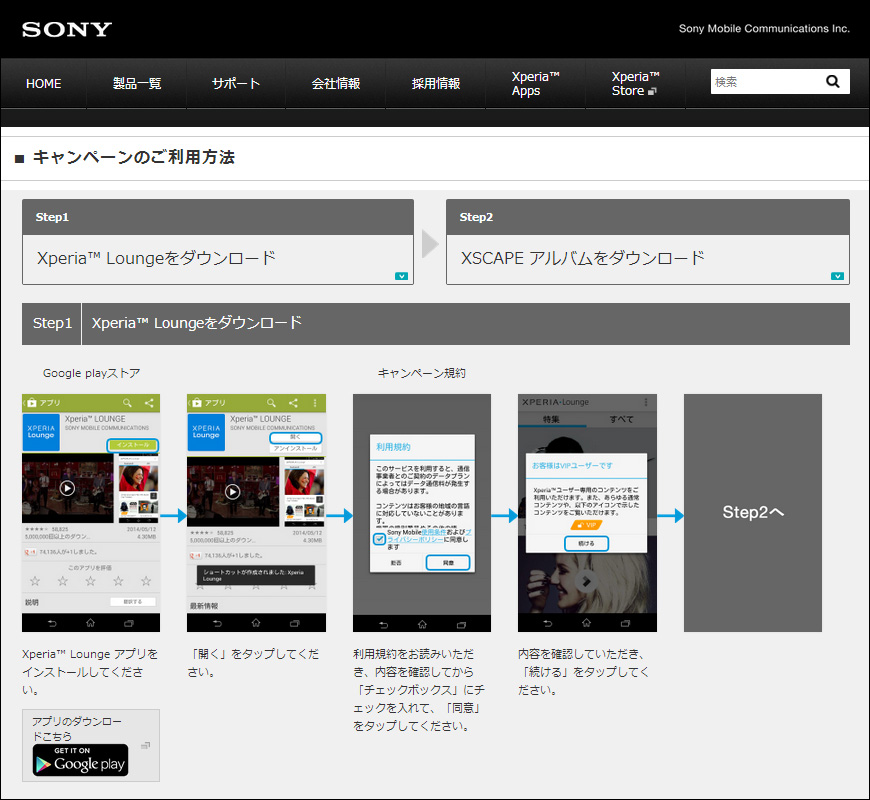Click the VIP user Xperia Lounge screenshot

tap(587, 513)
